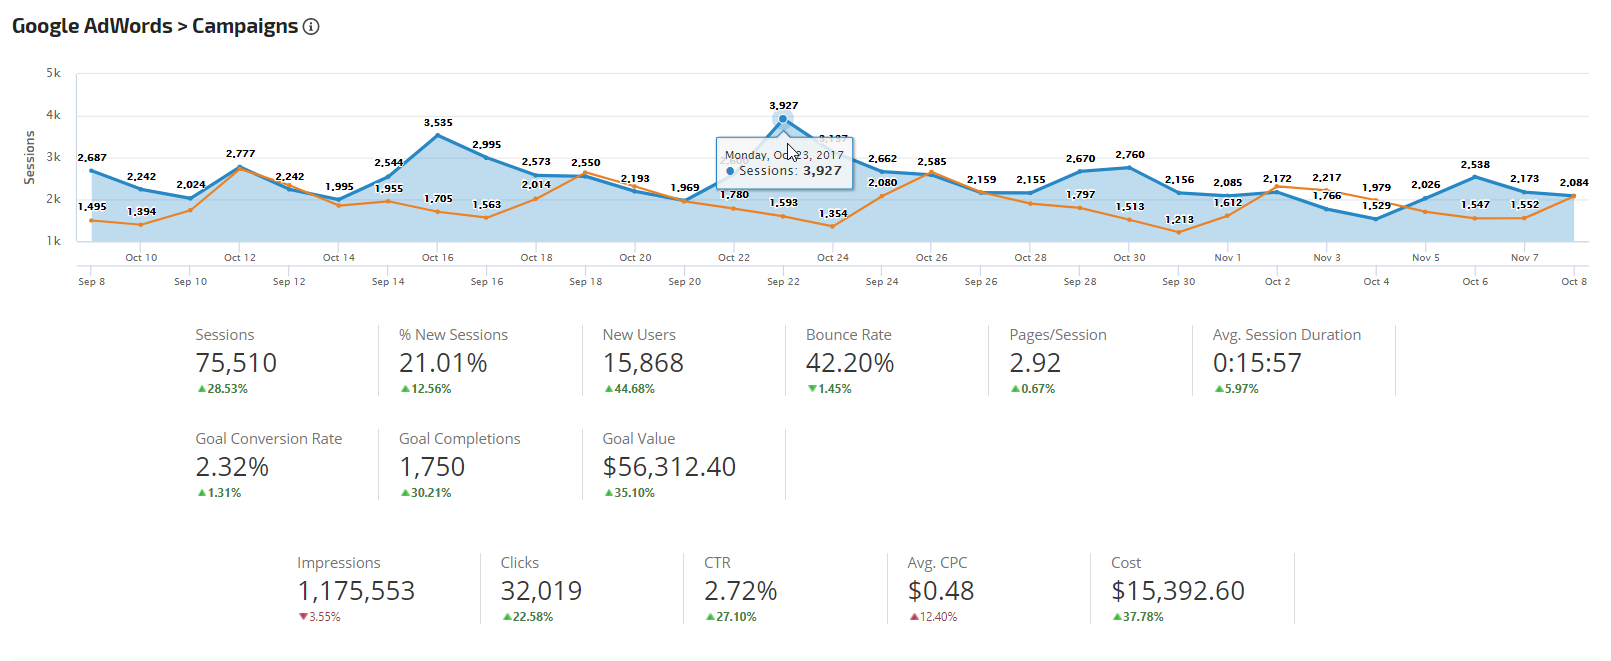This screenshot has height=661, width=1611.
Task: Click the Avg. Session Duration label
Action: [1287, 335]
